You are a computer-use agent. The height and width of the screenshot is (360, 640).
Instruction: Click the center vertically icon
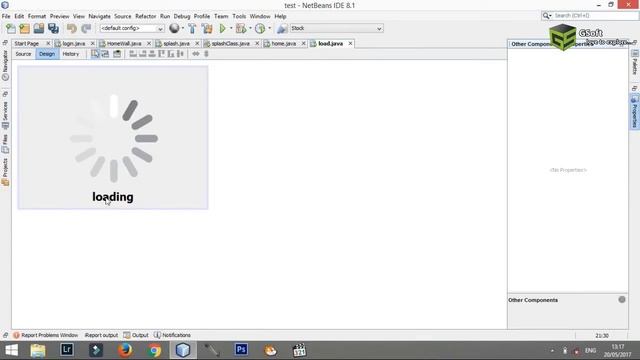coord(180,54)
